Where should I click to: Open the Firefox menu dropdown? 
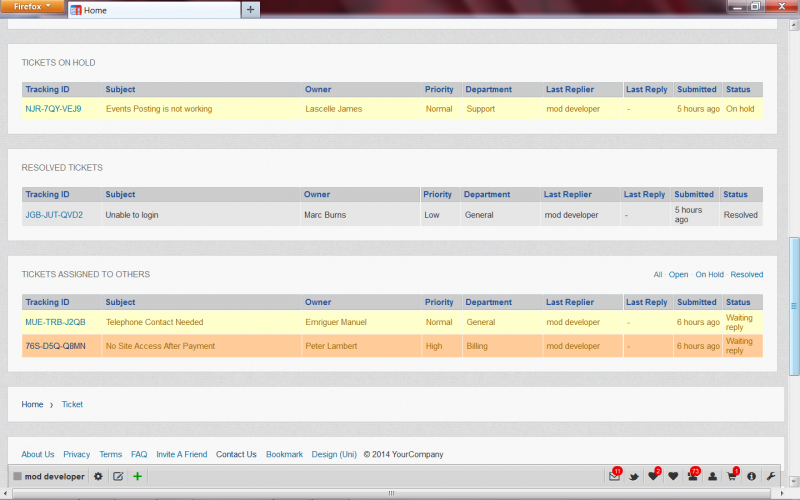(32, 6)
